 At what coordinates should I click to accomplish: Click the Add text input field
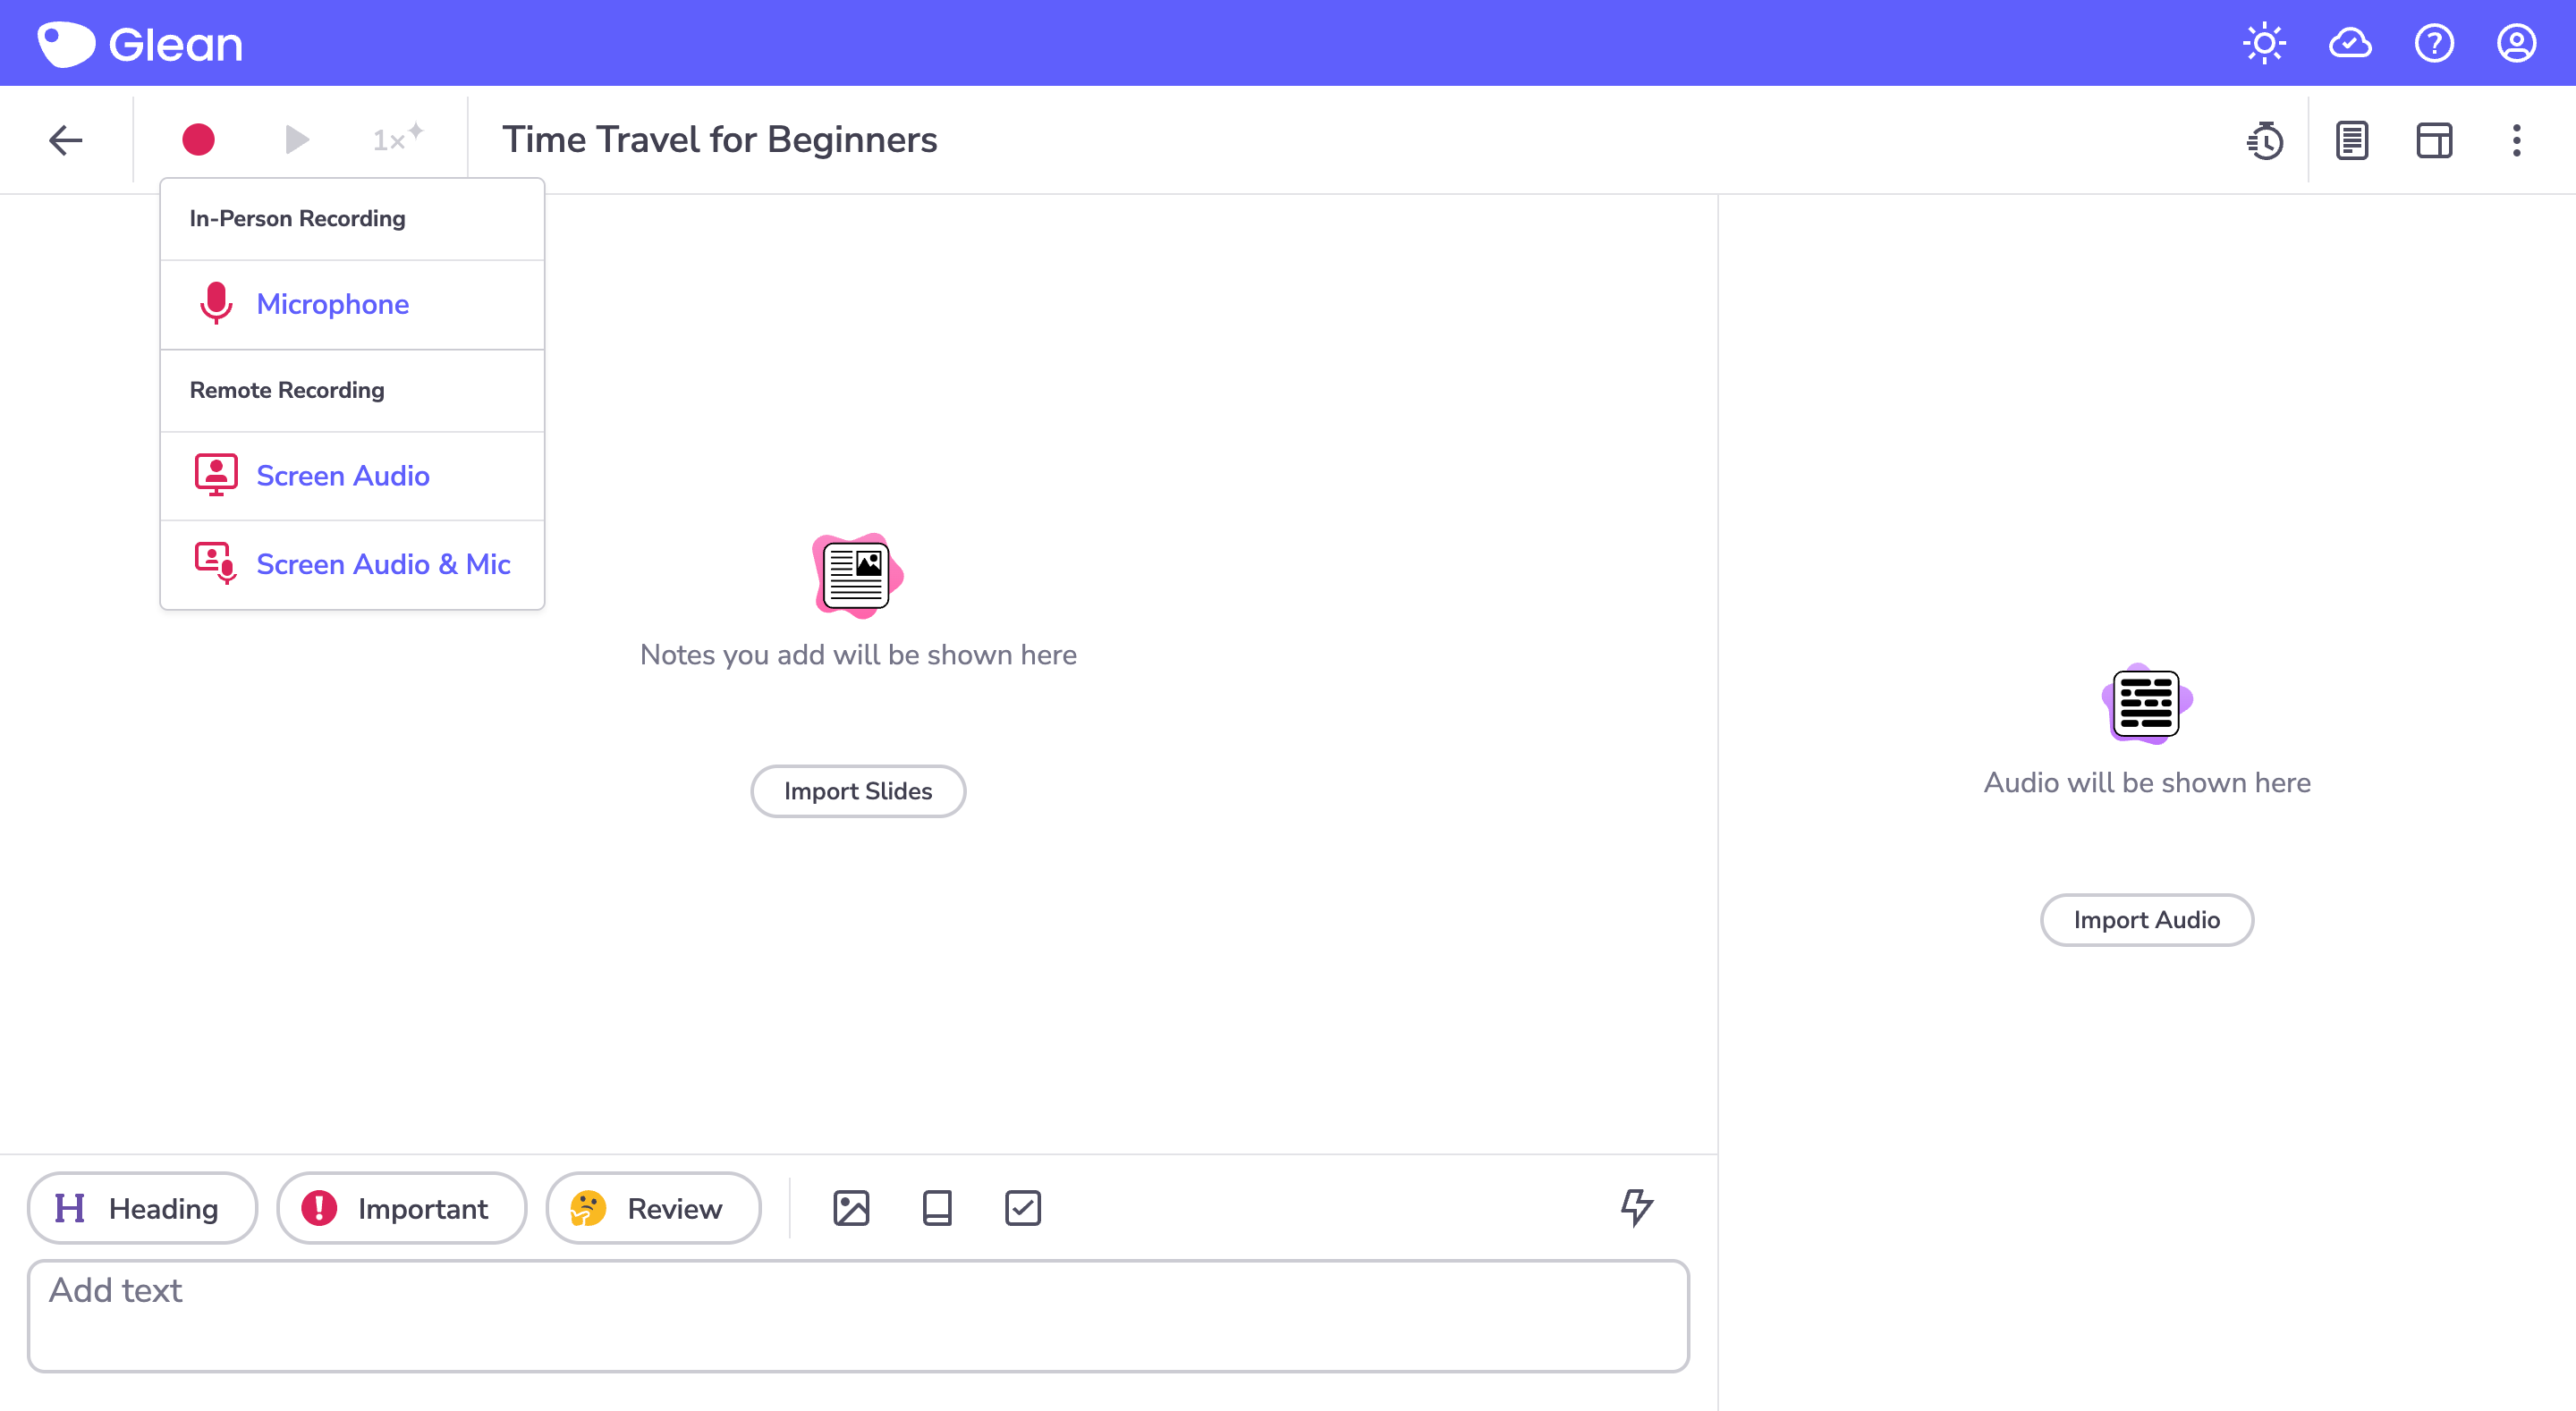coord(858,1316)
